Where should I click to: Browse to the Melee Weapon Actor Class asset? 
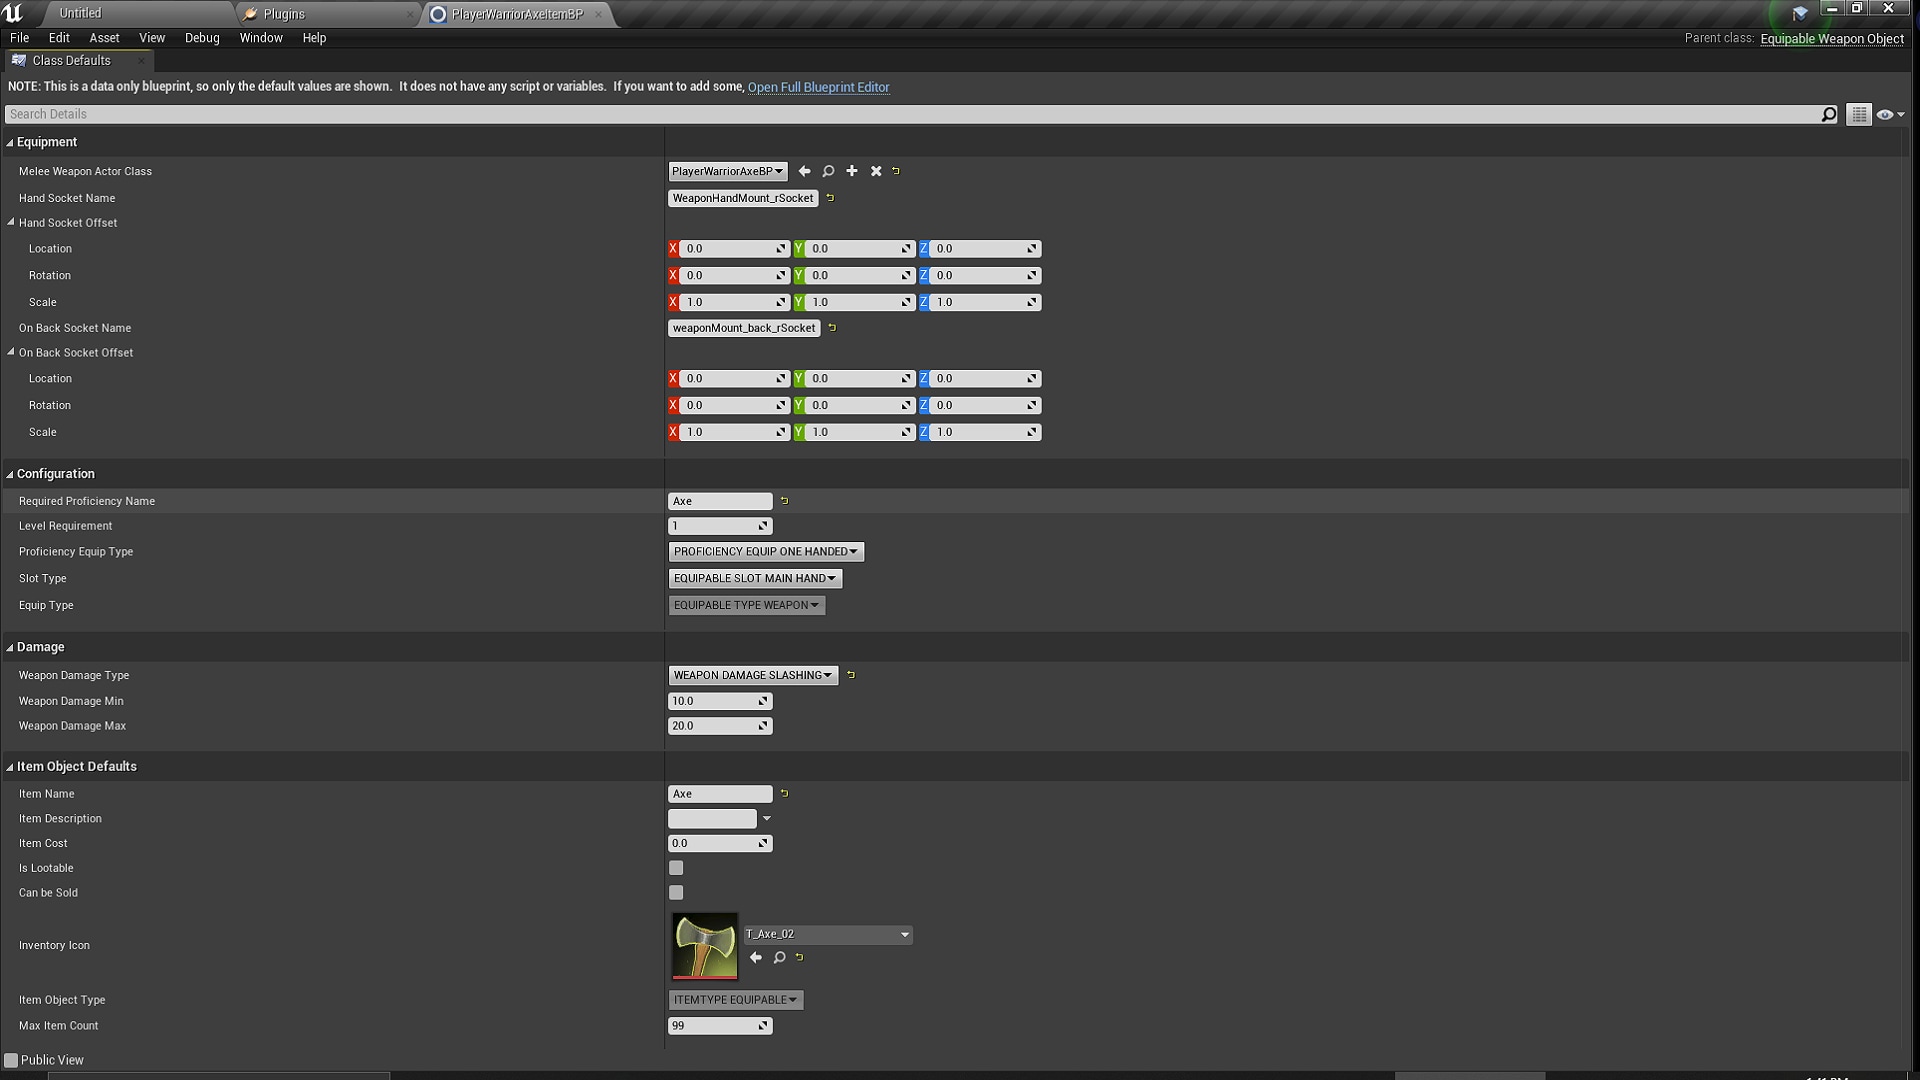[x=829, y=171]
